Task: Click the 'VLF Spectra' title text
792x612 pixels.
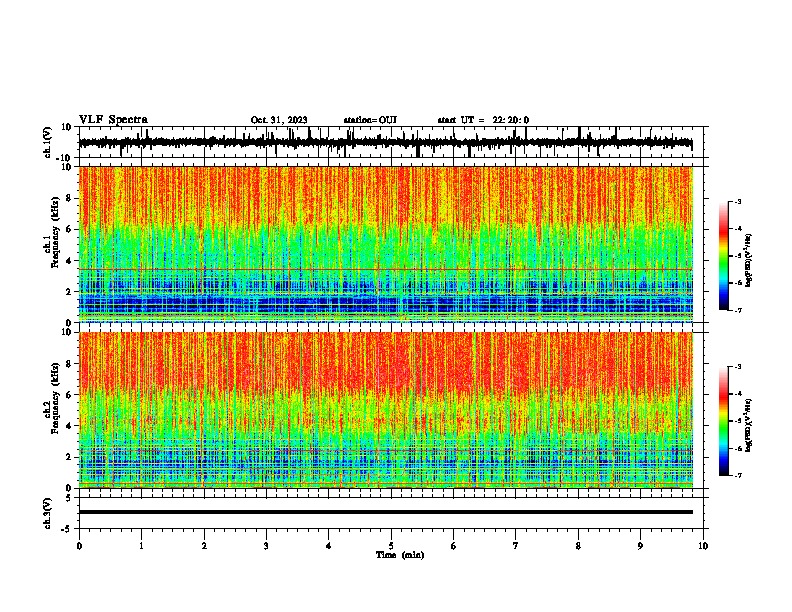Action: [113, 119]
